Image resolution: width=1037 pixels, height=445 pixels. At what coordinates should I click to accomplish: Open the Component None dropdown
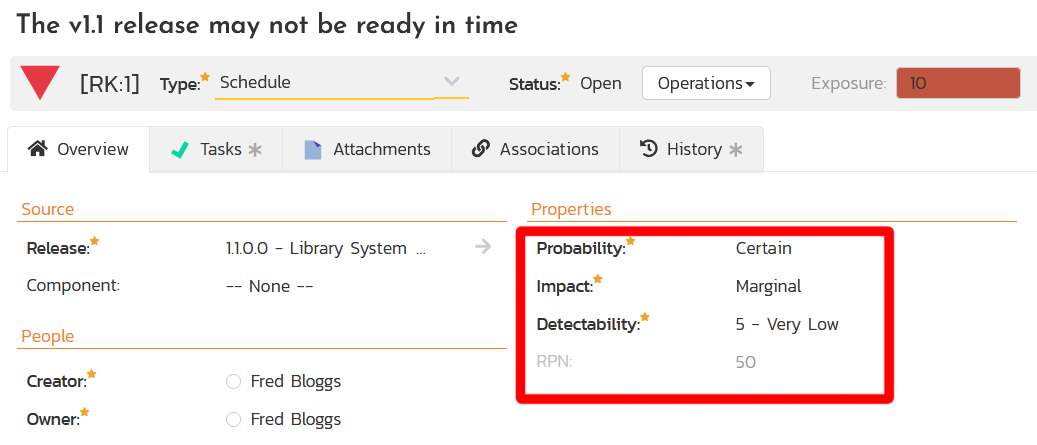[x=270, y=286]
